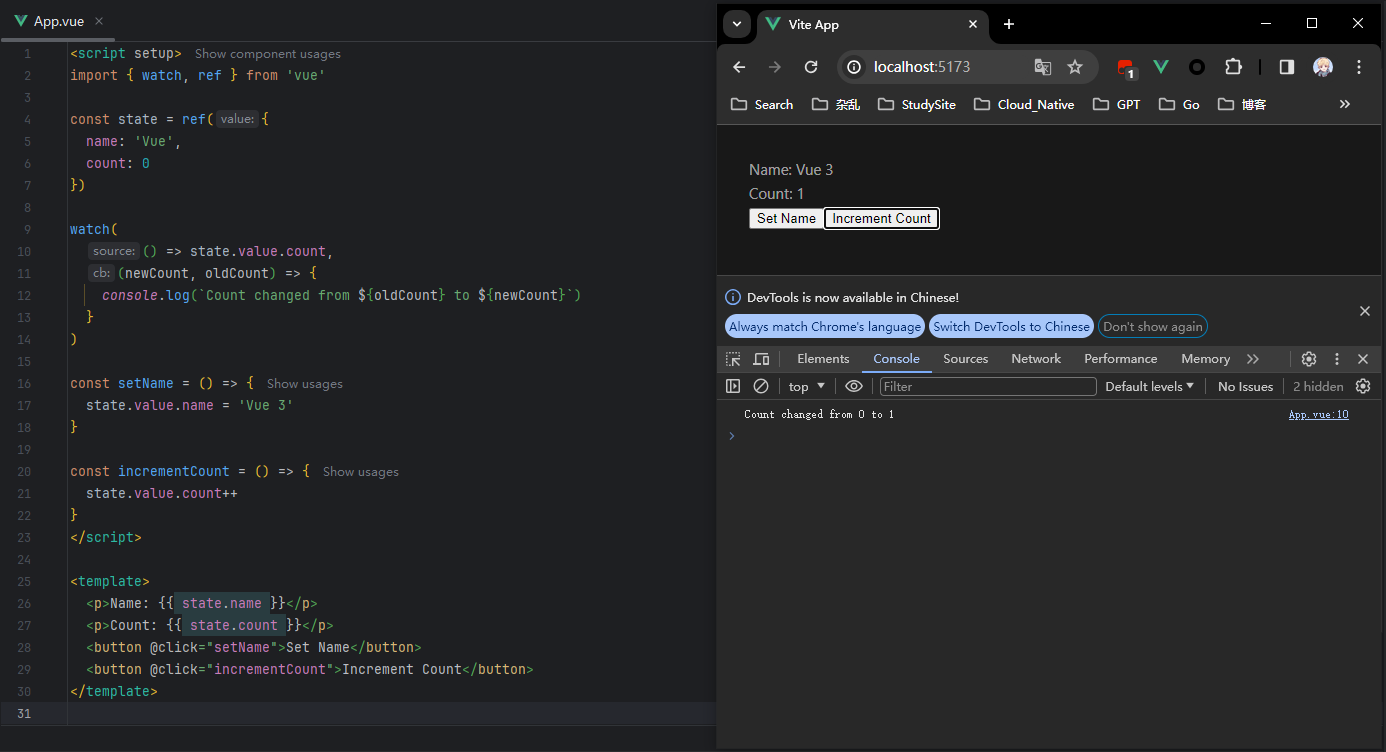The width and height of the screenshot is (1386, 752).
Task: Switch to the Performance tab
Action: (x=1120, y=359)
